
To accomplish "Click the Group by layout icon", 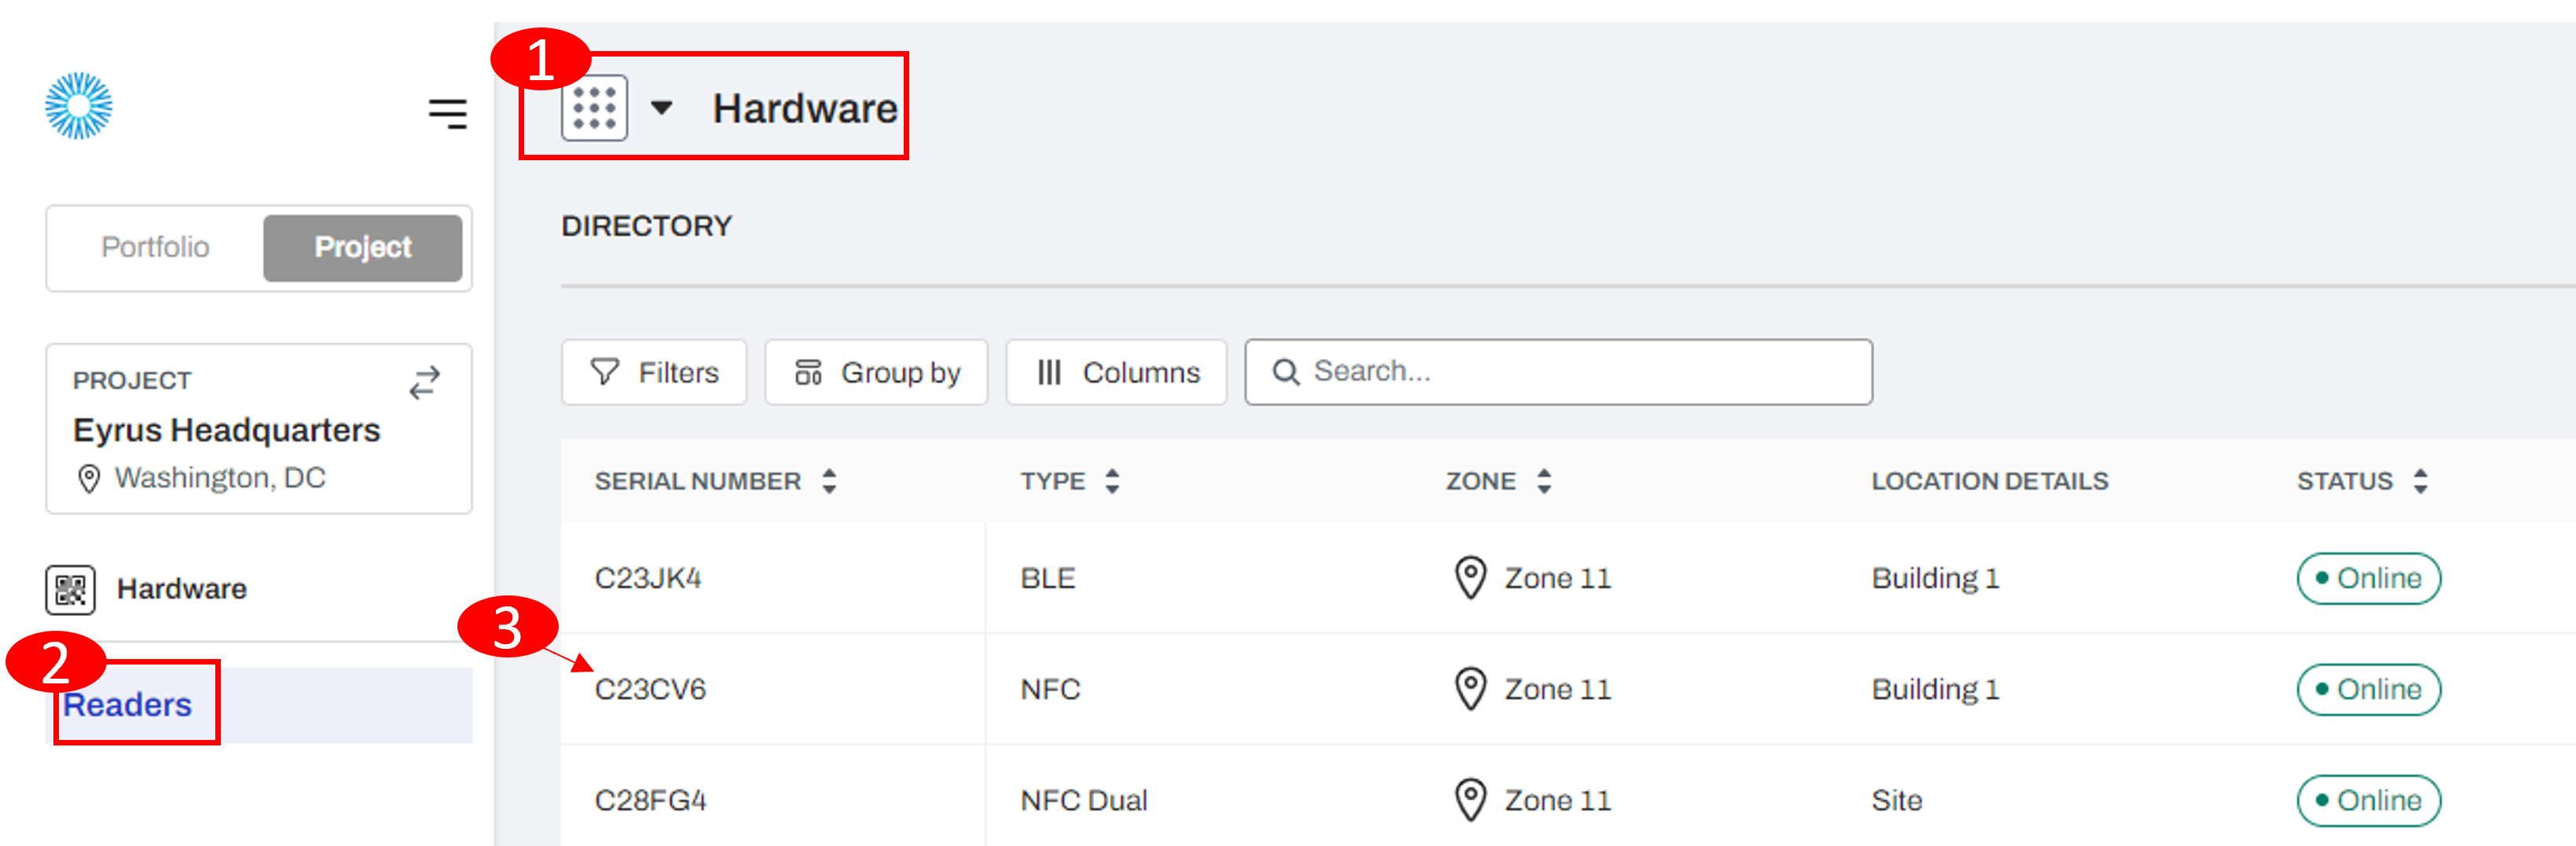I will 808,372.
